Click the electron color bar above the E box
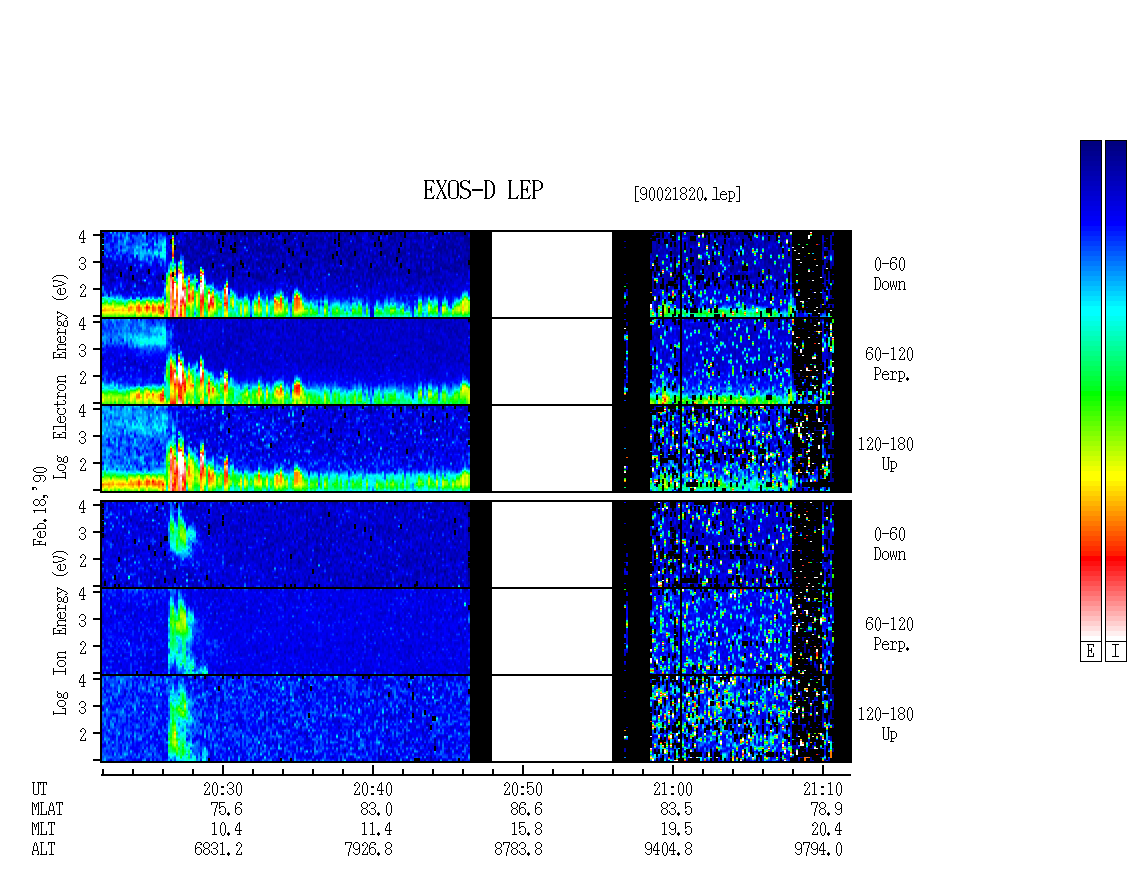The image size is (1130, 875). [x=1090, y=390]
